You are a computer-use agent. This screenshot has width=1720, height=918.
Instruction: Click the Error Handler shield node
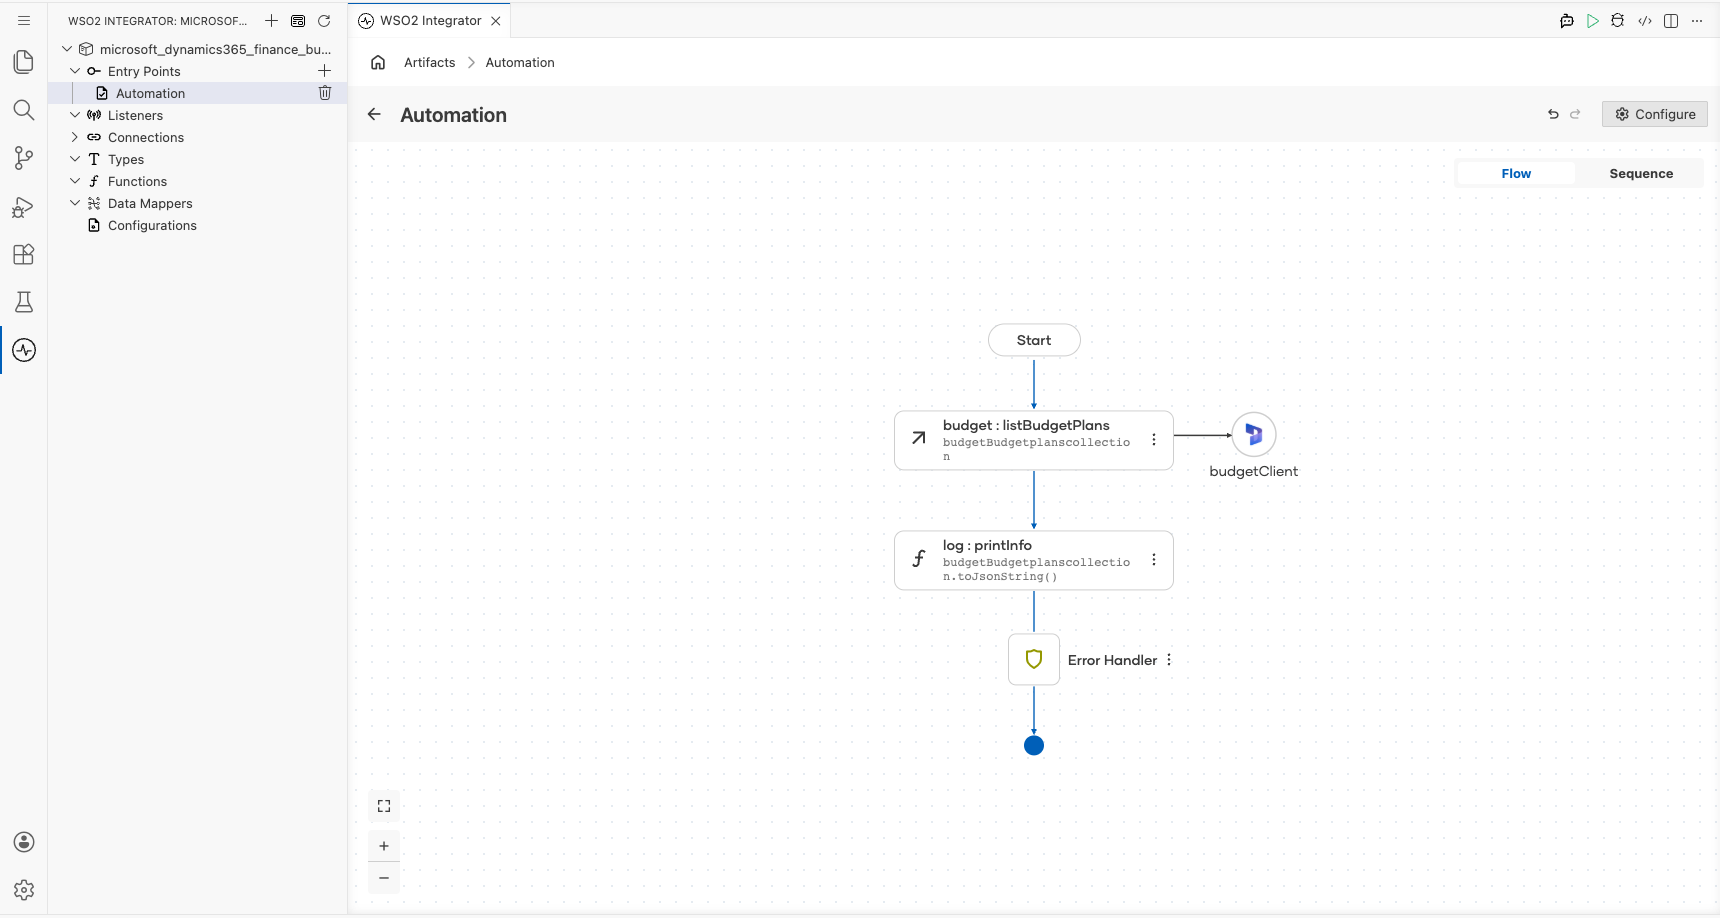pos(1034,659)
